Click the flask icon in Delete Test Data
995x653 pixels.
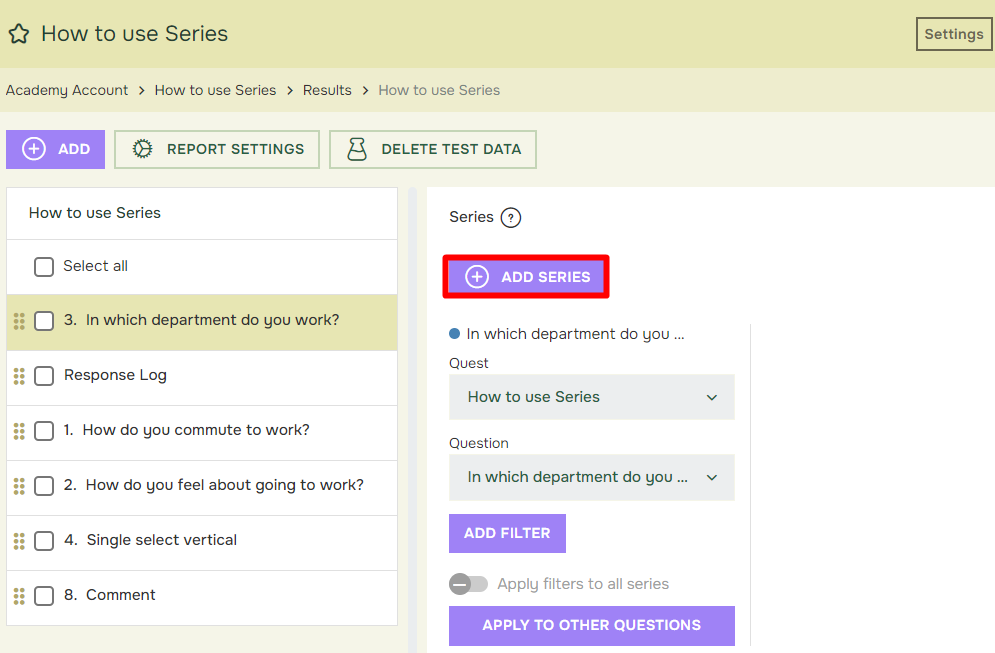[x=357, y=149]
